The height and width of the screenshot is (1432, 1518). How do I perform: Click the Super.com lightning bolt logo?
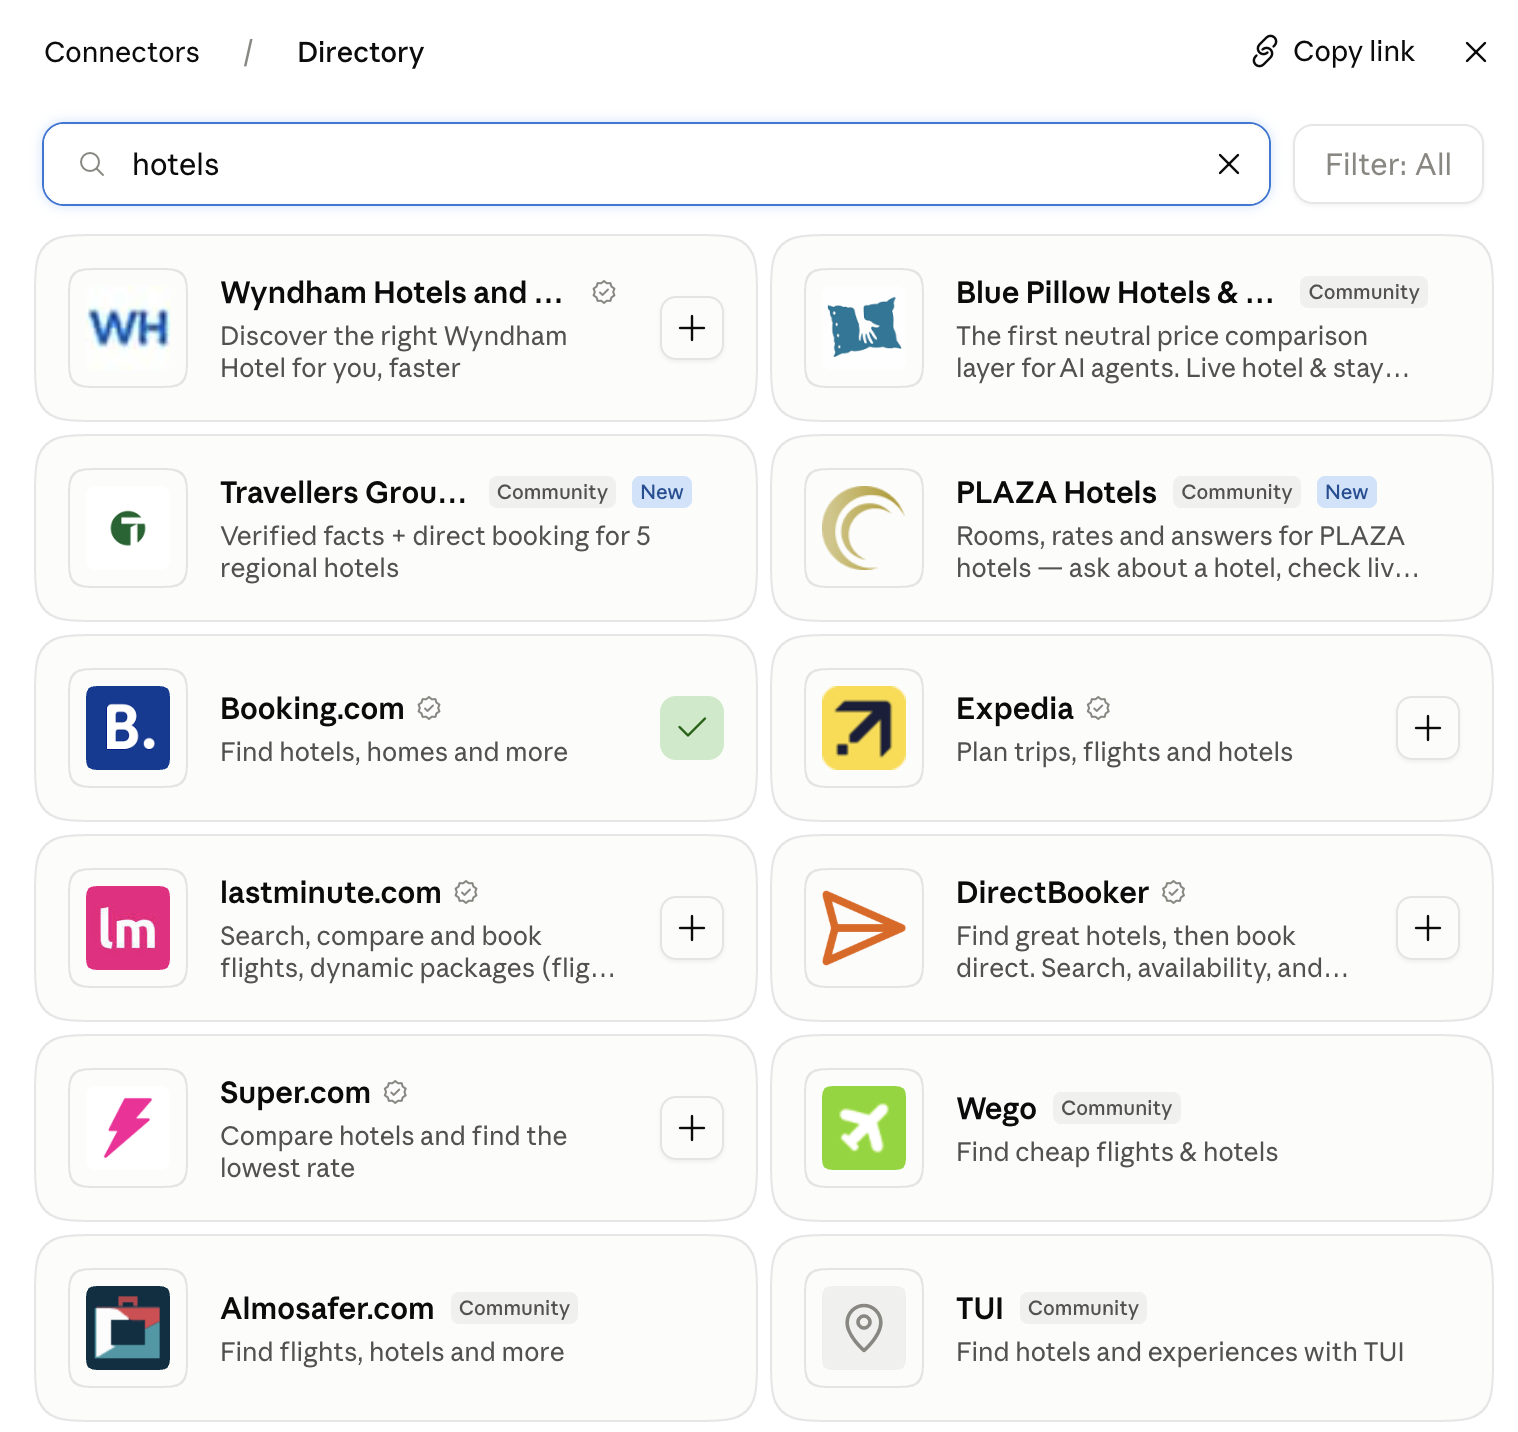click(128, 1128)
